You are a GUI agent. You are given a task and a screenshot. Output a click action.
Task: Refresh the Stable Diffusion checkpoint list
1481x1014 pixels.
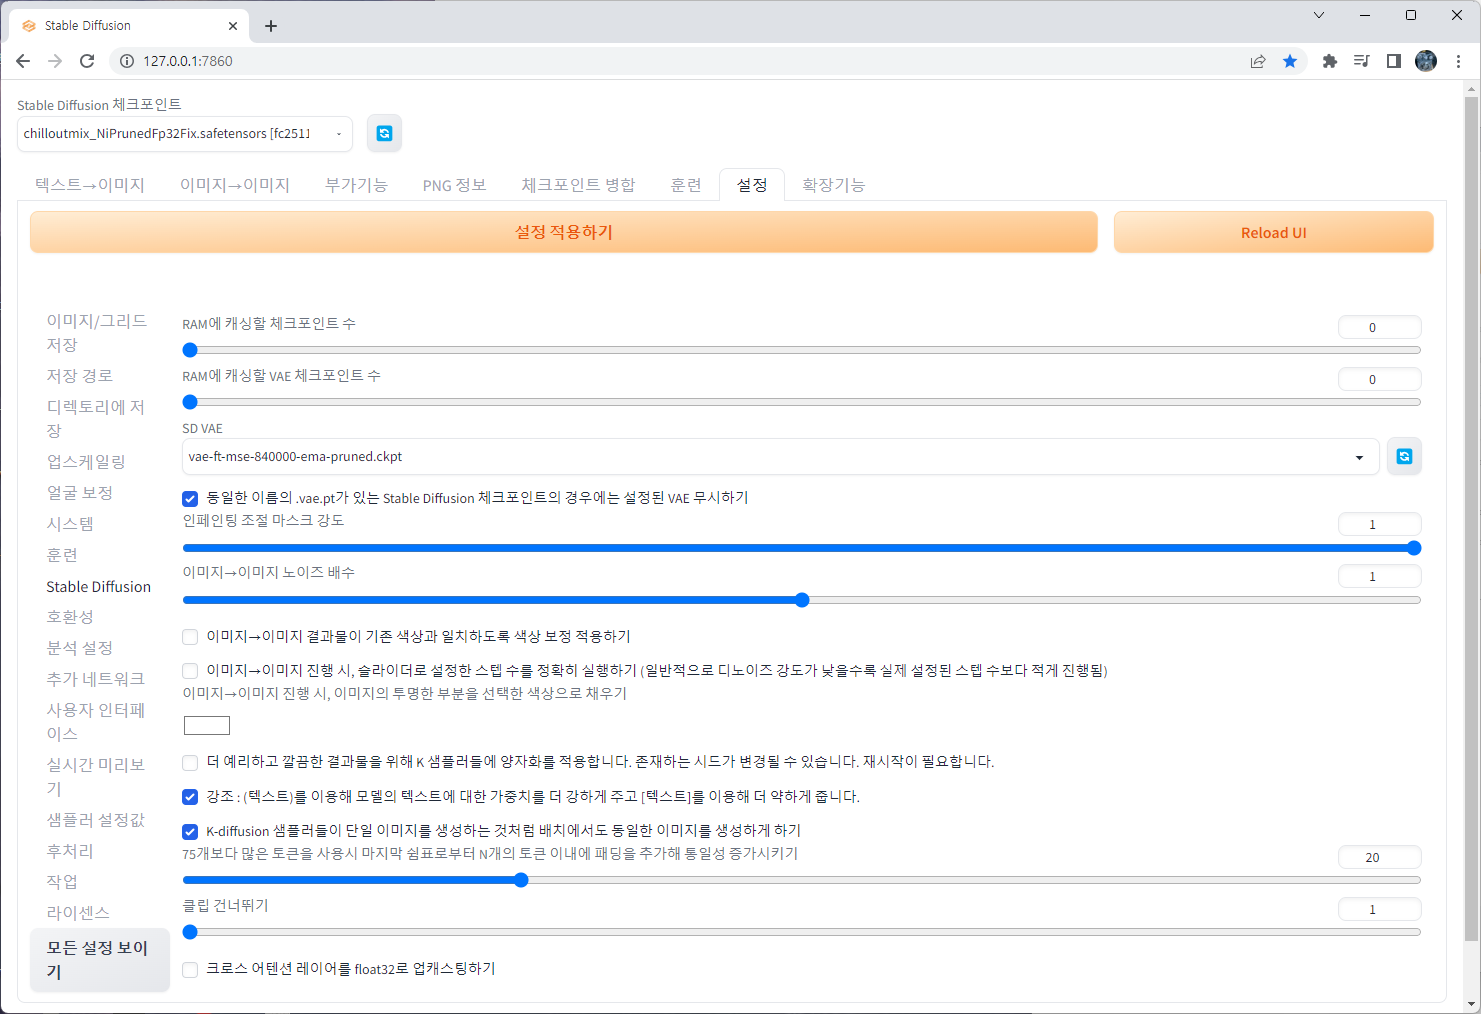pyautogui.click(x=384, y=134)
